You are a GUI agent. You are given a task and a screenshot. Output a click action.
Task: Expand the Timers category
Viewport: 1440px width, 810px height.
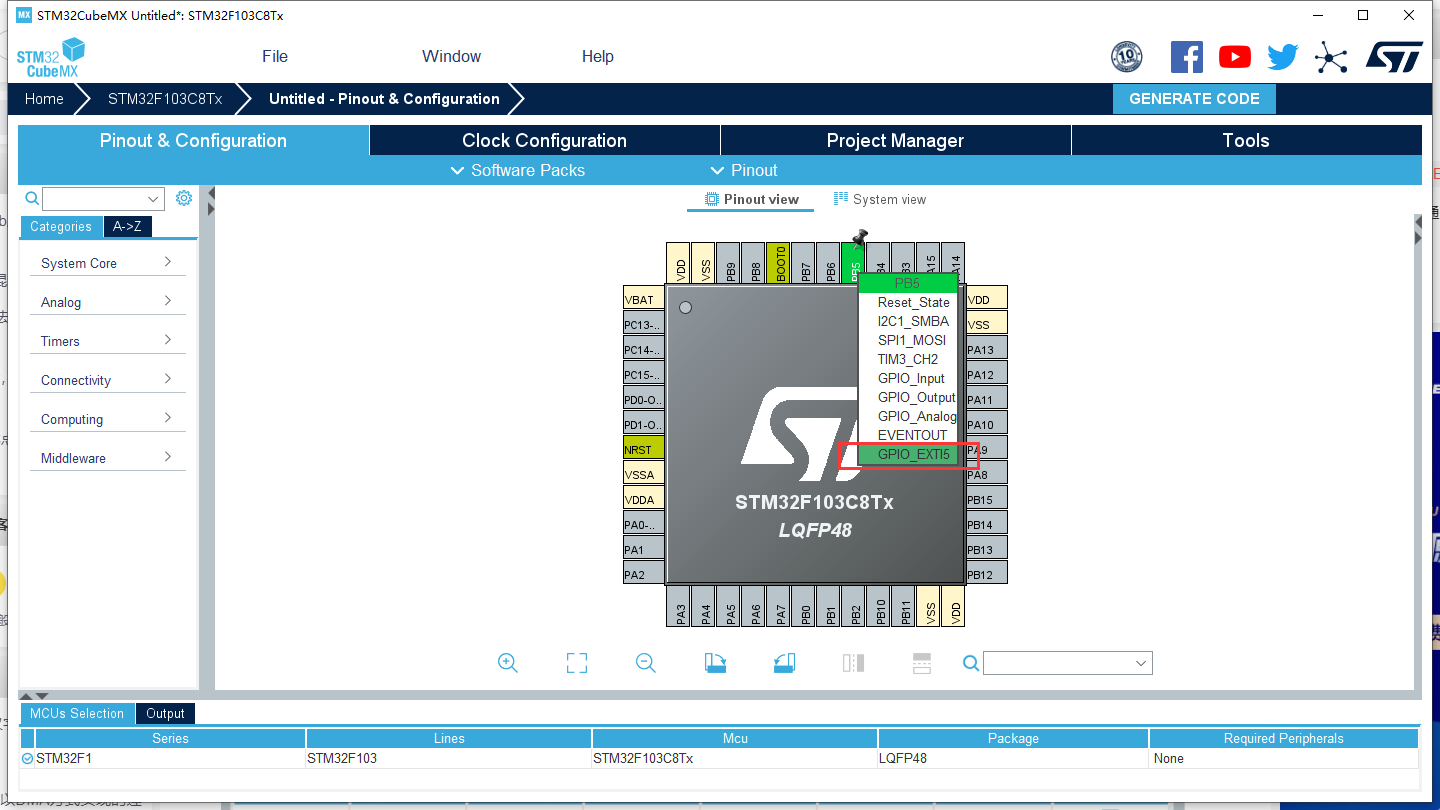pos(107,341)
